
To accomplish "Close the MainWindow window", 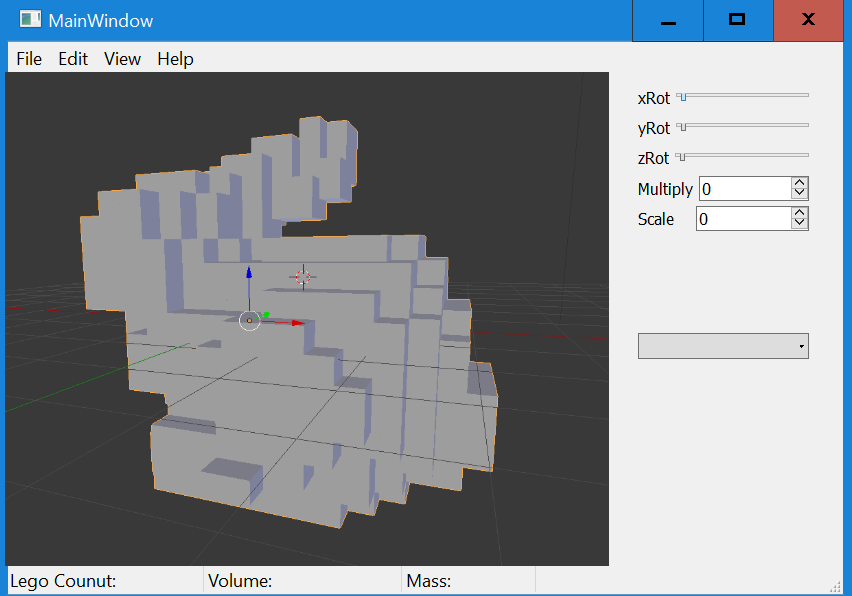I will point(808,21).
